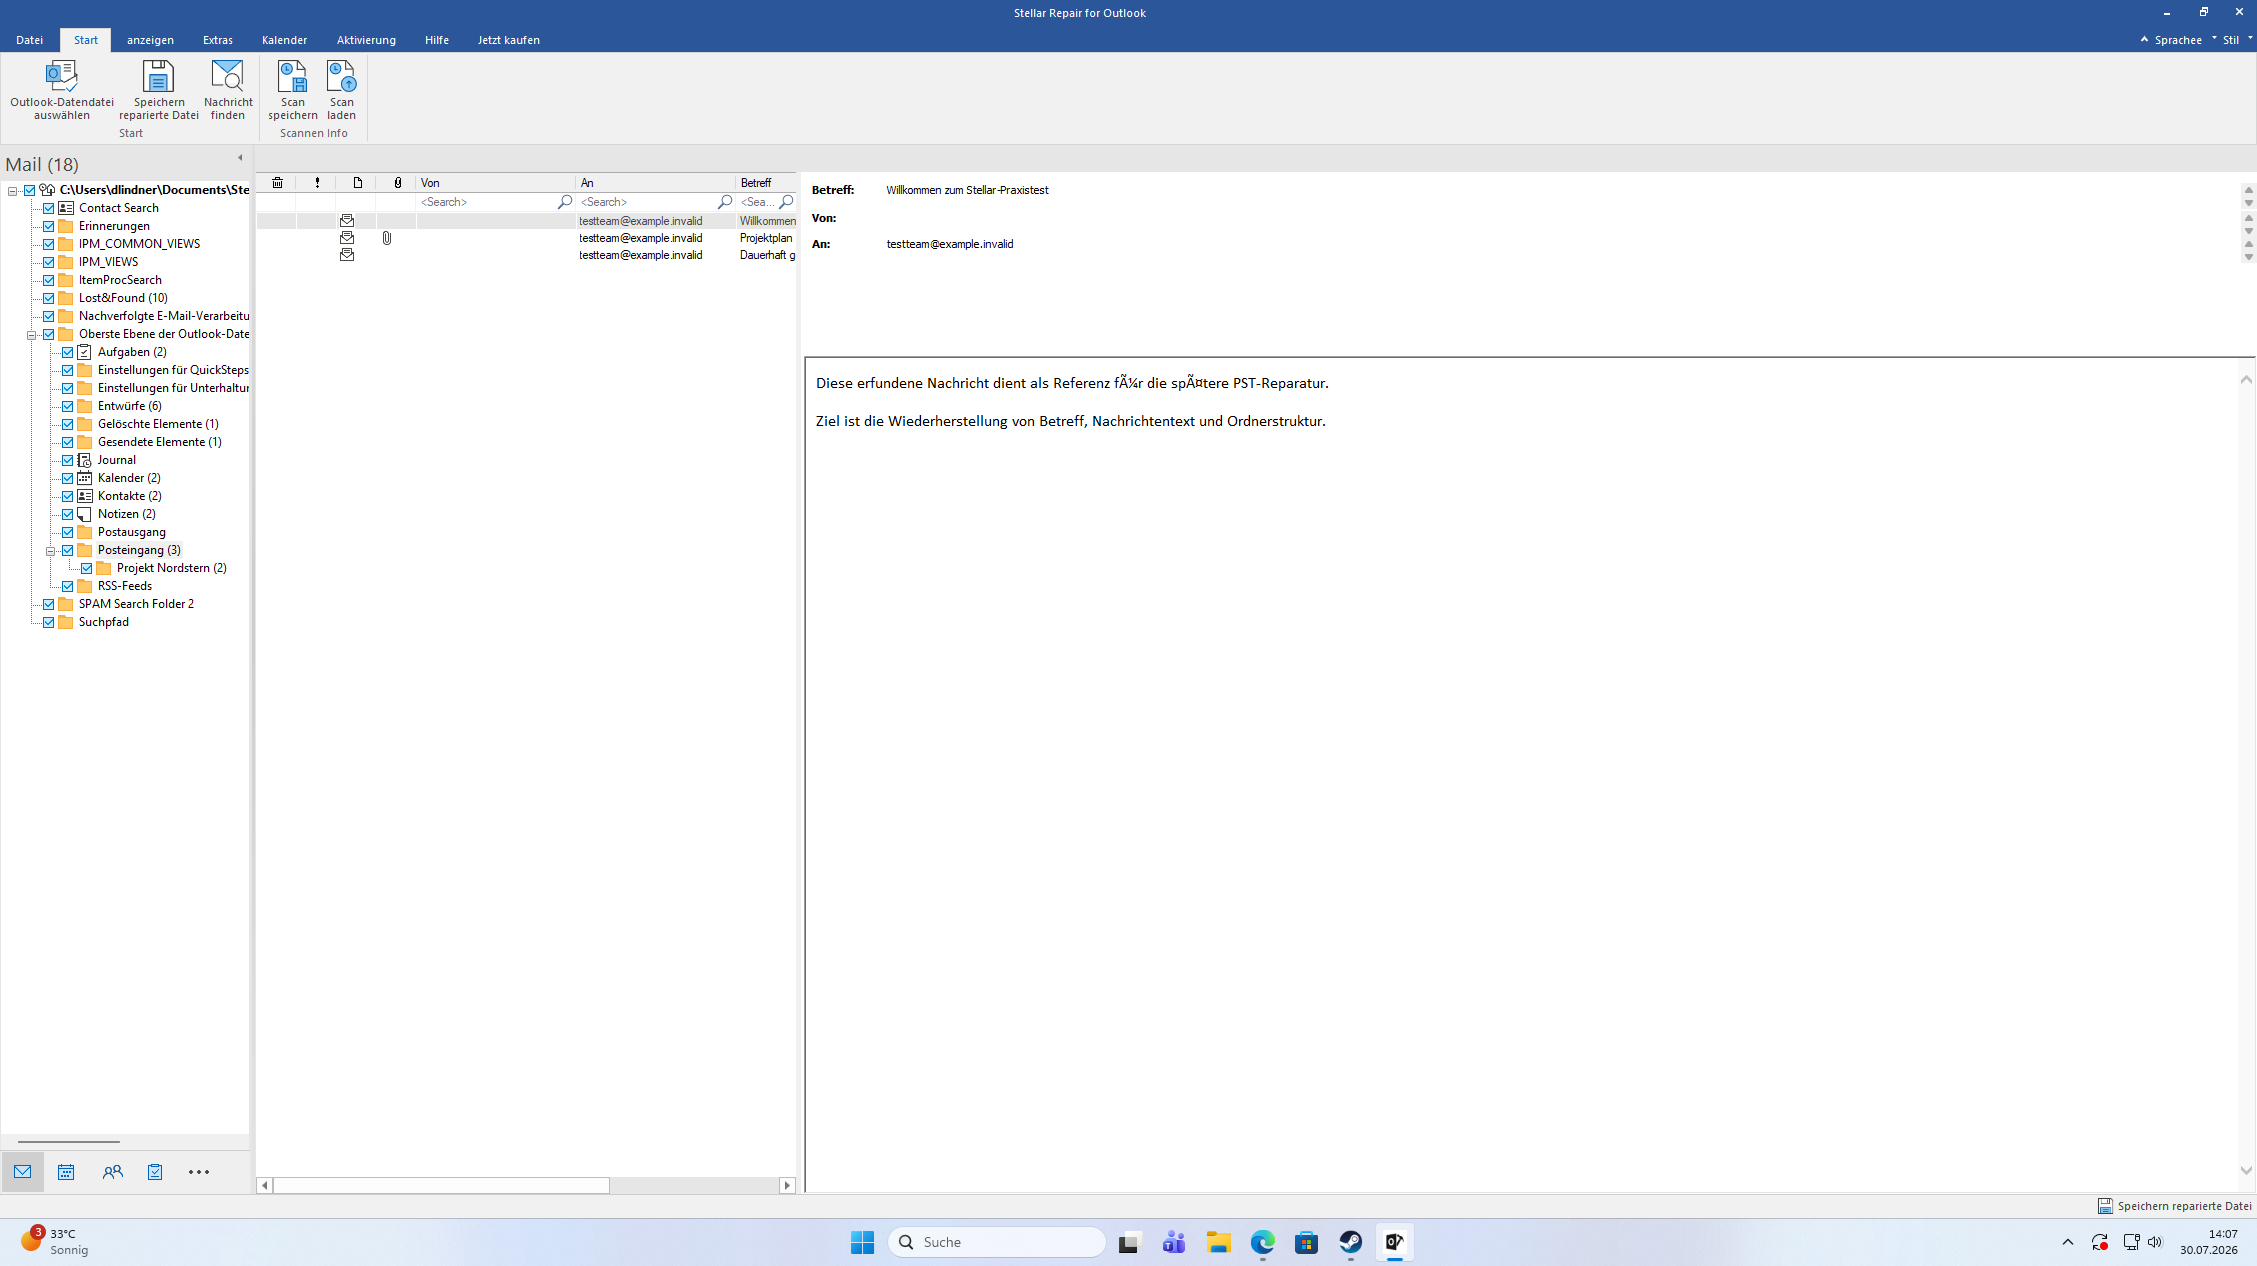This screenshot has height=1266, width=2257.
Task: Sort messages by the An column header
Action: (x=655, y=183)
